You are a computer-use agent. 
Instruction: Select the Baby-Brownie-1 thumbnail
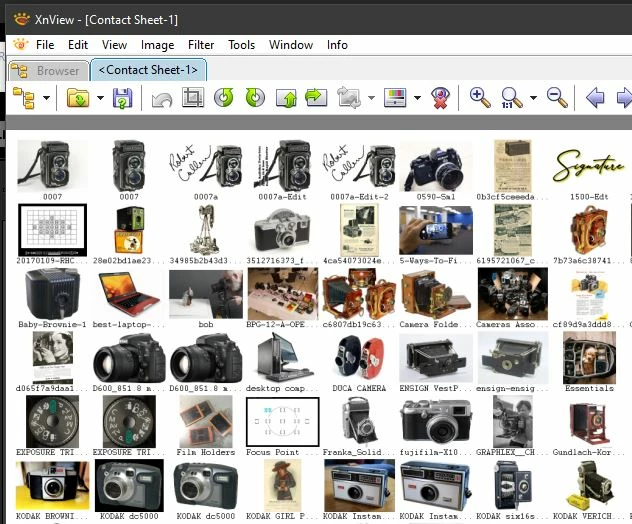point(52,294)
